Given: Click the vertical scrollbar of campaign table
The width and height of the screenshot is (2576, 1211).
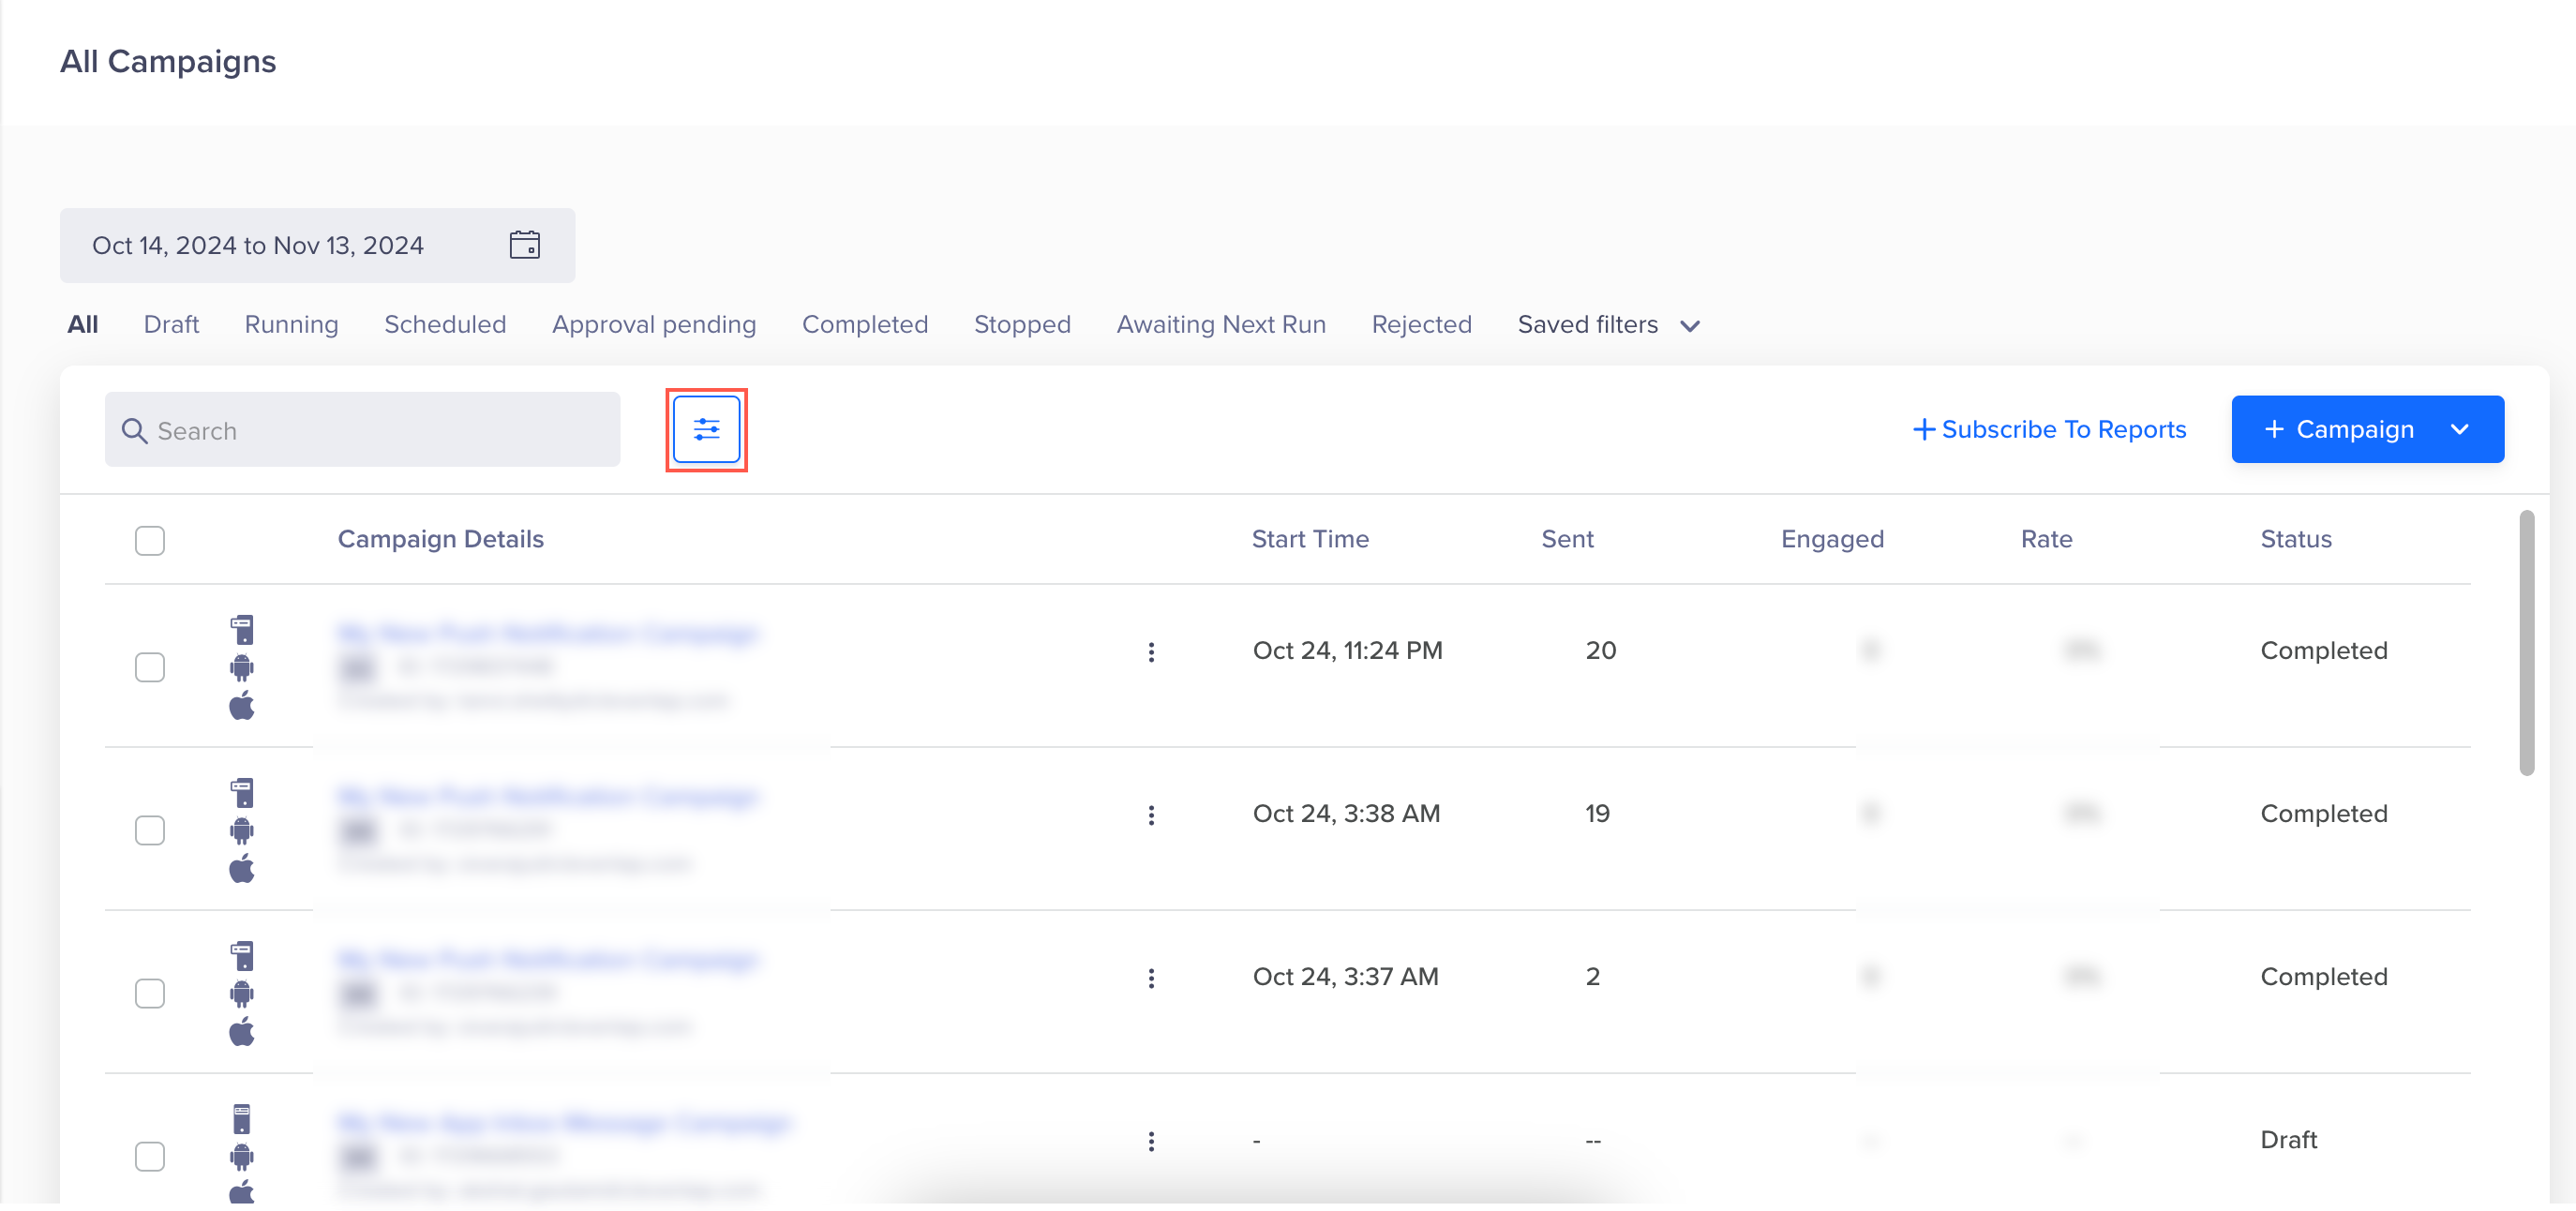Looking at the screenshot, I should tap(2526, 642).
